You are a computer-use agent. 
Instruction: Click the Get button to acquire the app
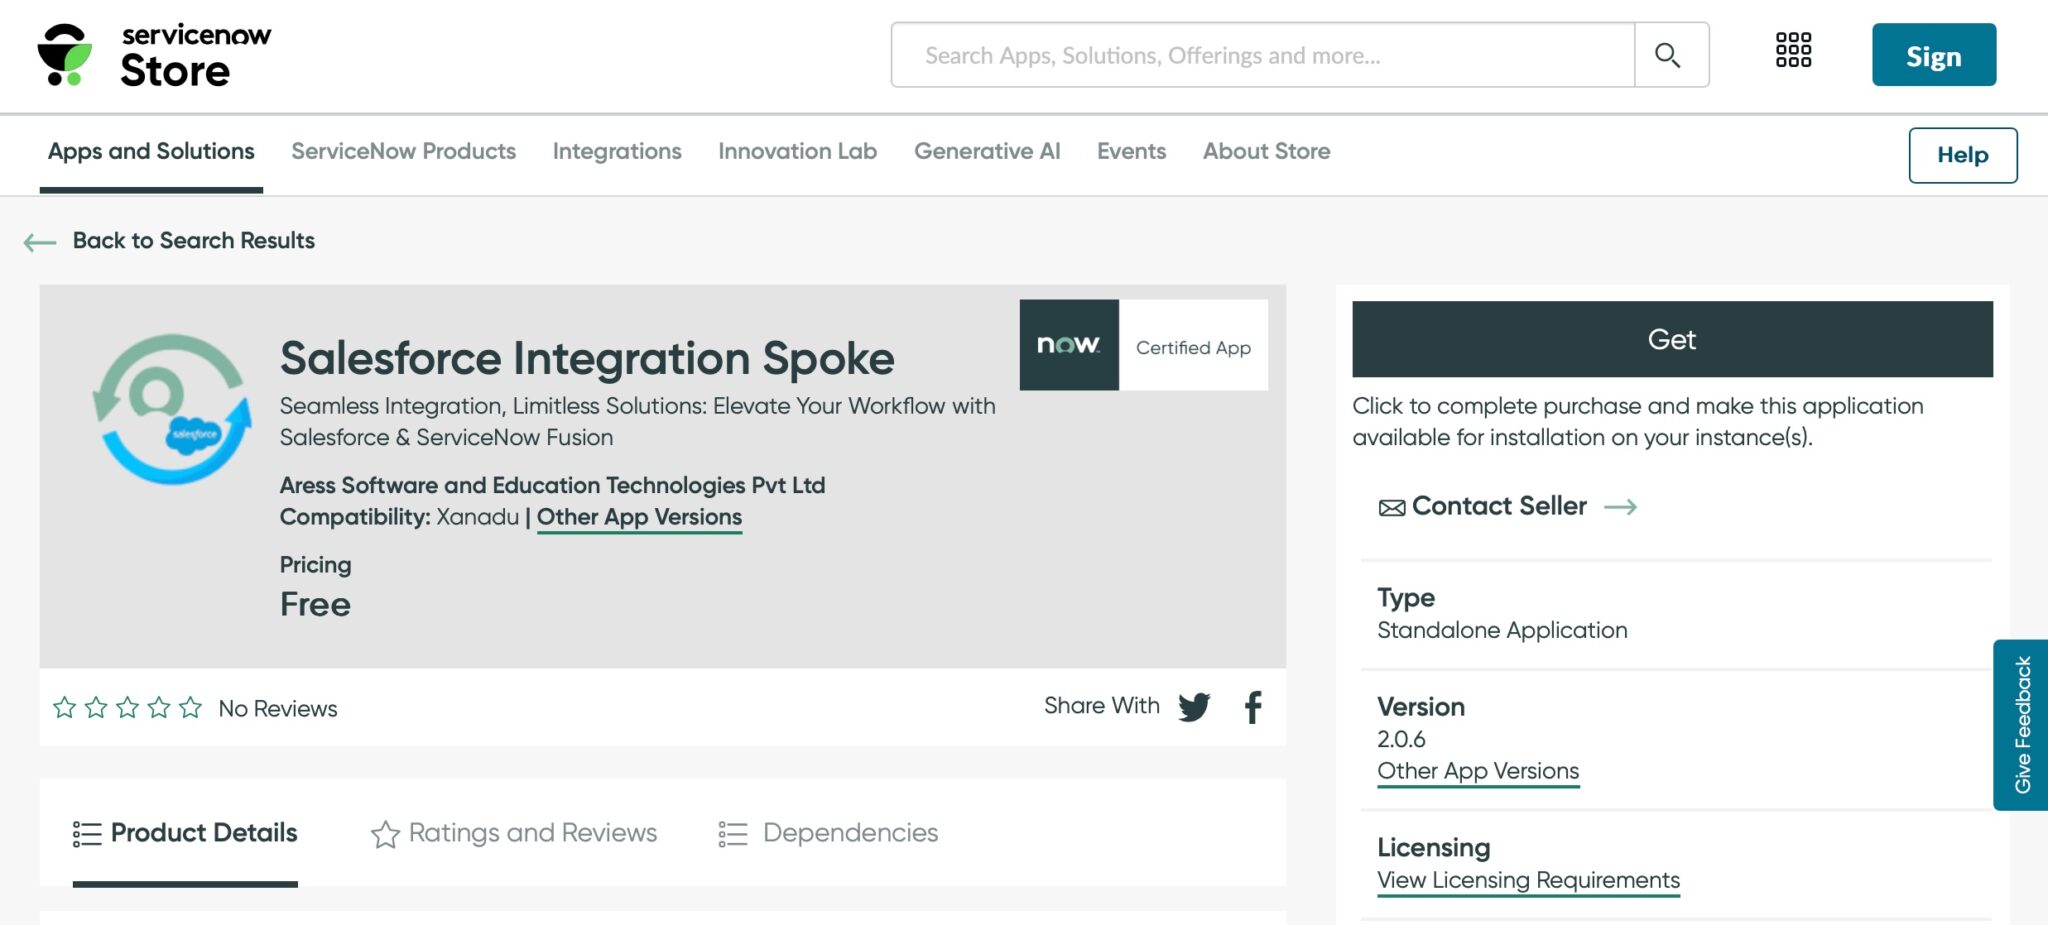1671,339
